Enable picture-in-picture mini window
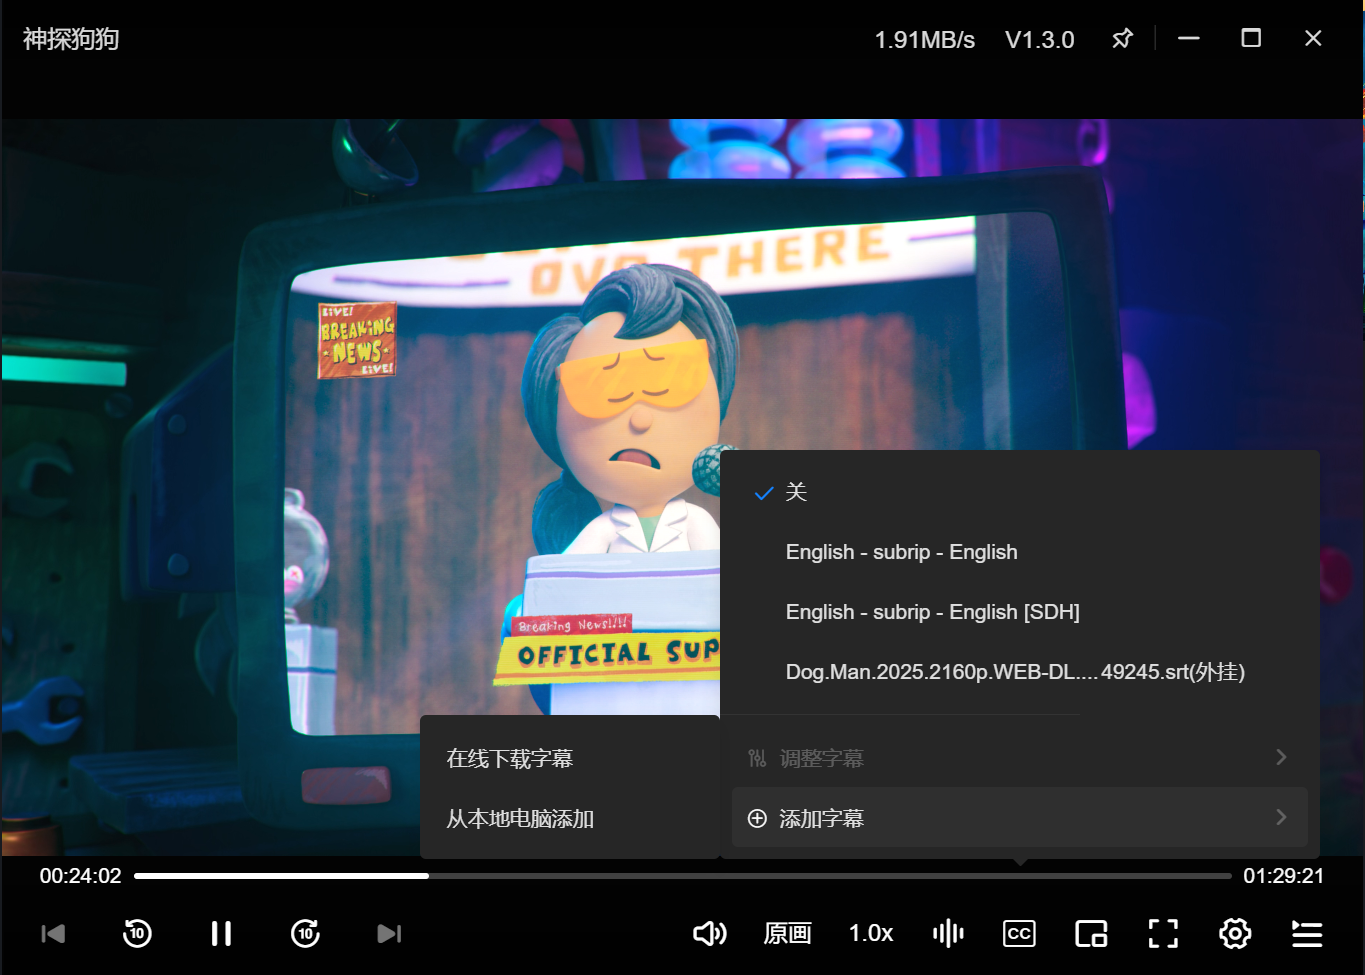 (1091, 934)
